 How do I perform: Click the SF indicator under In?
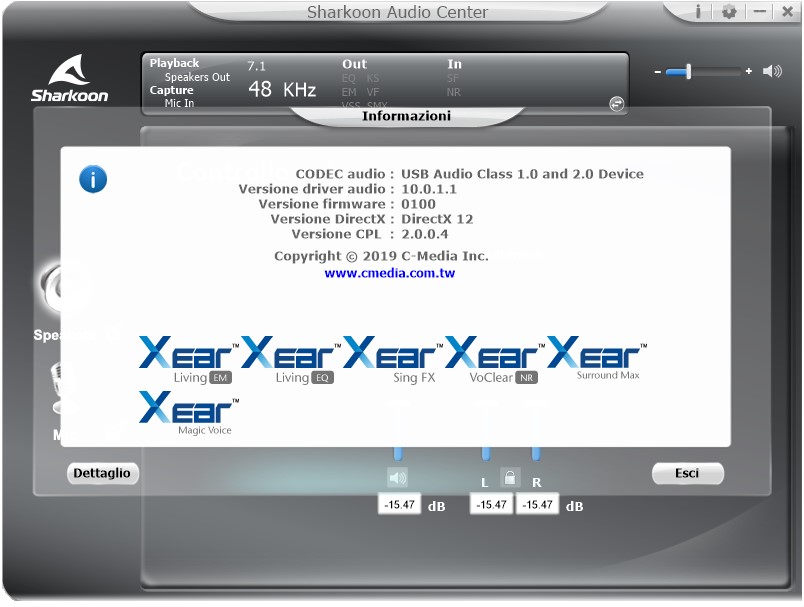pyautogui.click(x=453, y=78)
